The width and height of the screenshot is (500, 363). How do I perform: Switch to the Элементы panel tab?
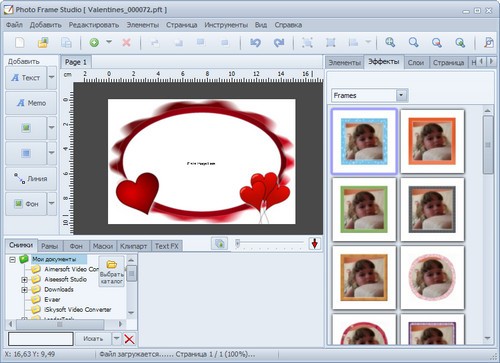coord(344,63)
